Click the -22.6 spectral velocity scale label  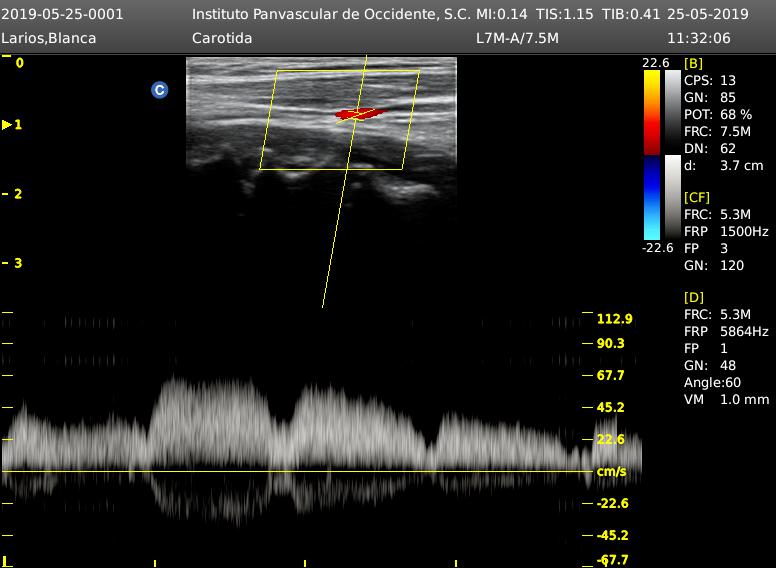tap(613, 504)
